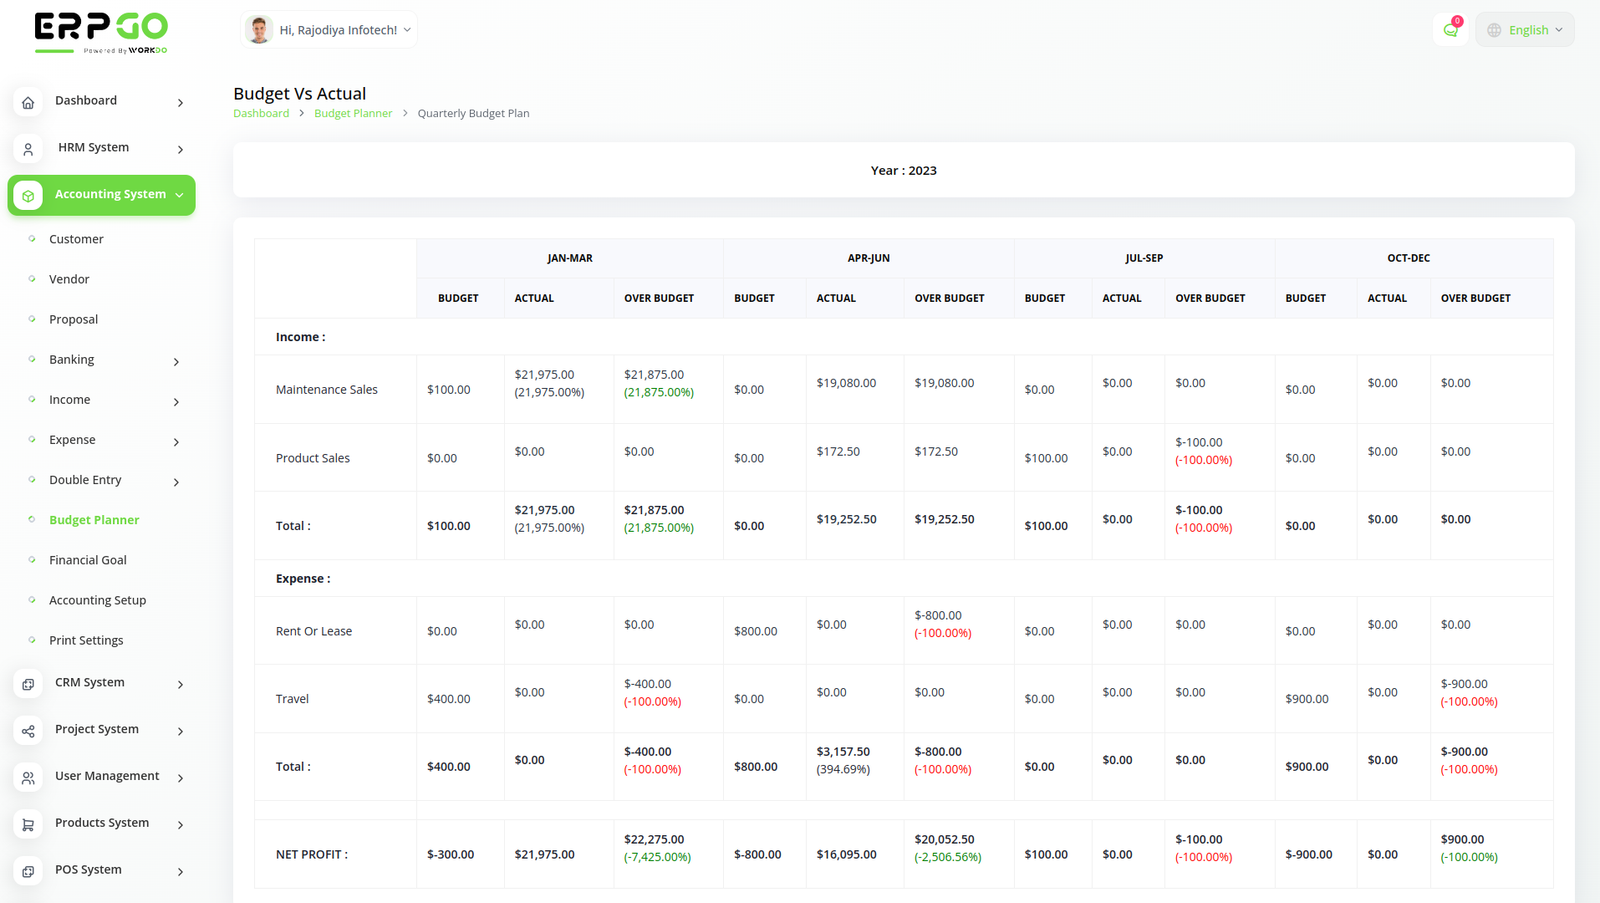This screenshot has height=903, width=1600.
Task: Click the Dashboard home icon in sidebar
Action: point(28,102)
